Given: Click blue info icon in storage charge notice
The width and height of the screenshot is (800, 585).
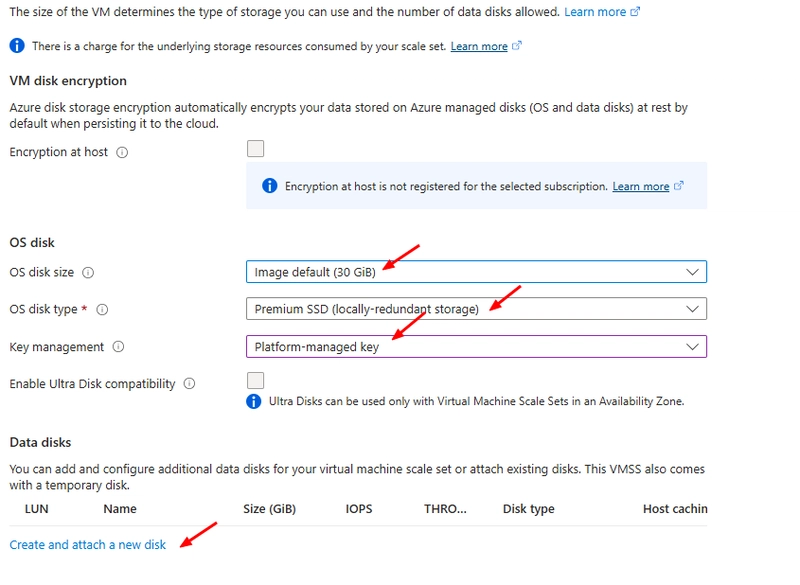Looking at the screenshot, I should click(17, 46).
